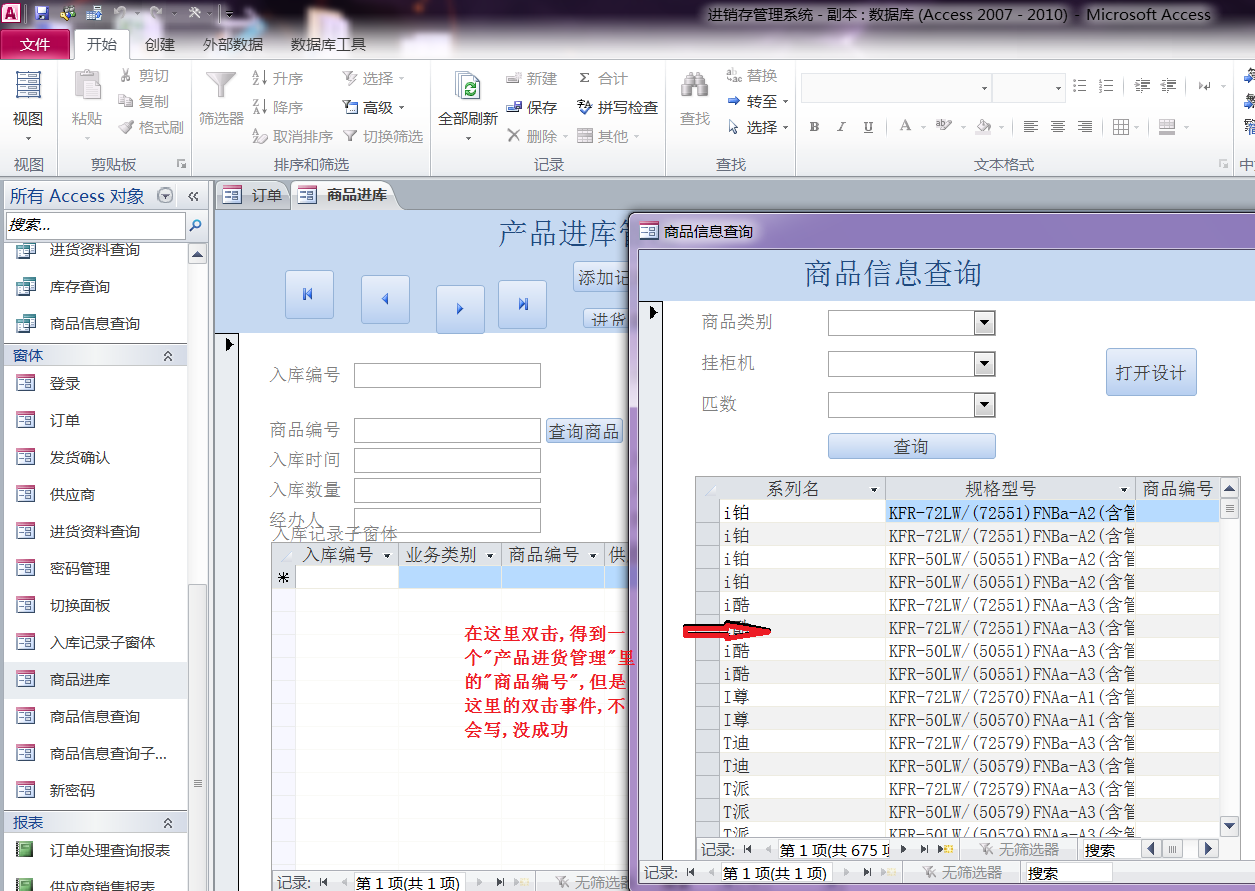This screenshot has width=1255, height=891.
Task: Go to first record navigation button
Action: pos(309,295)
